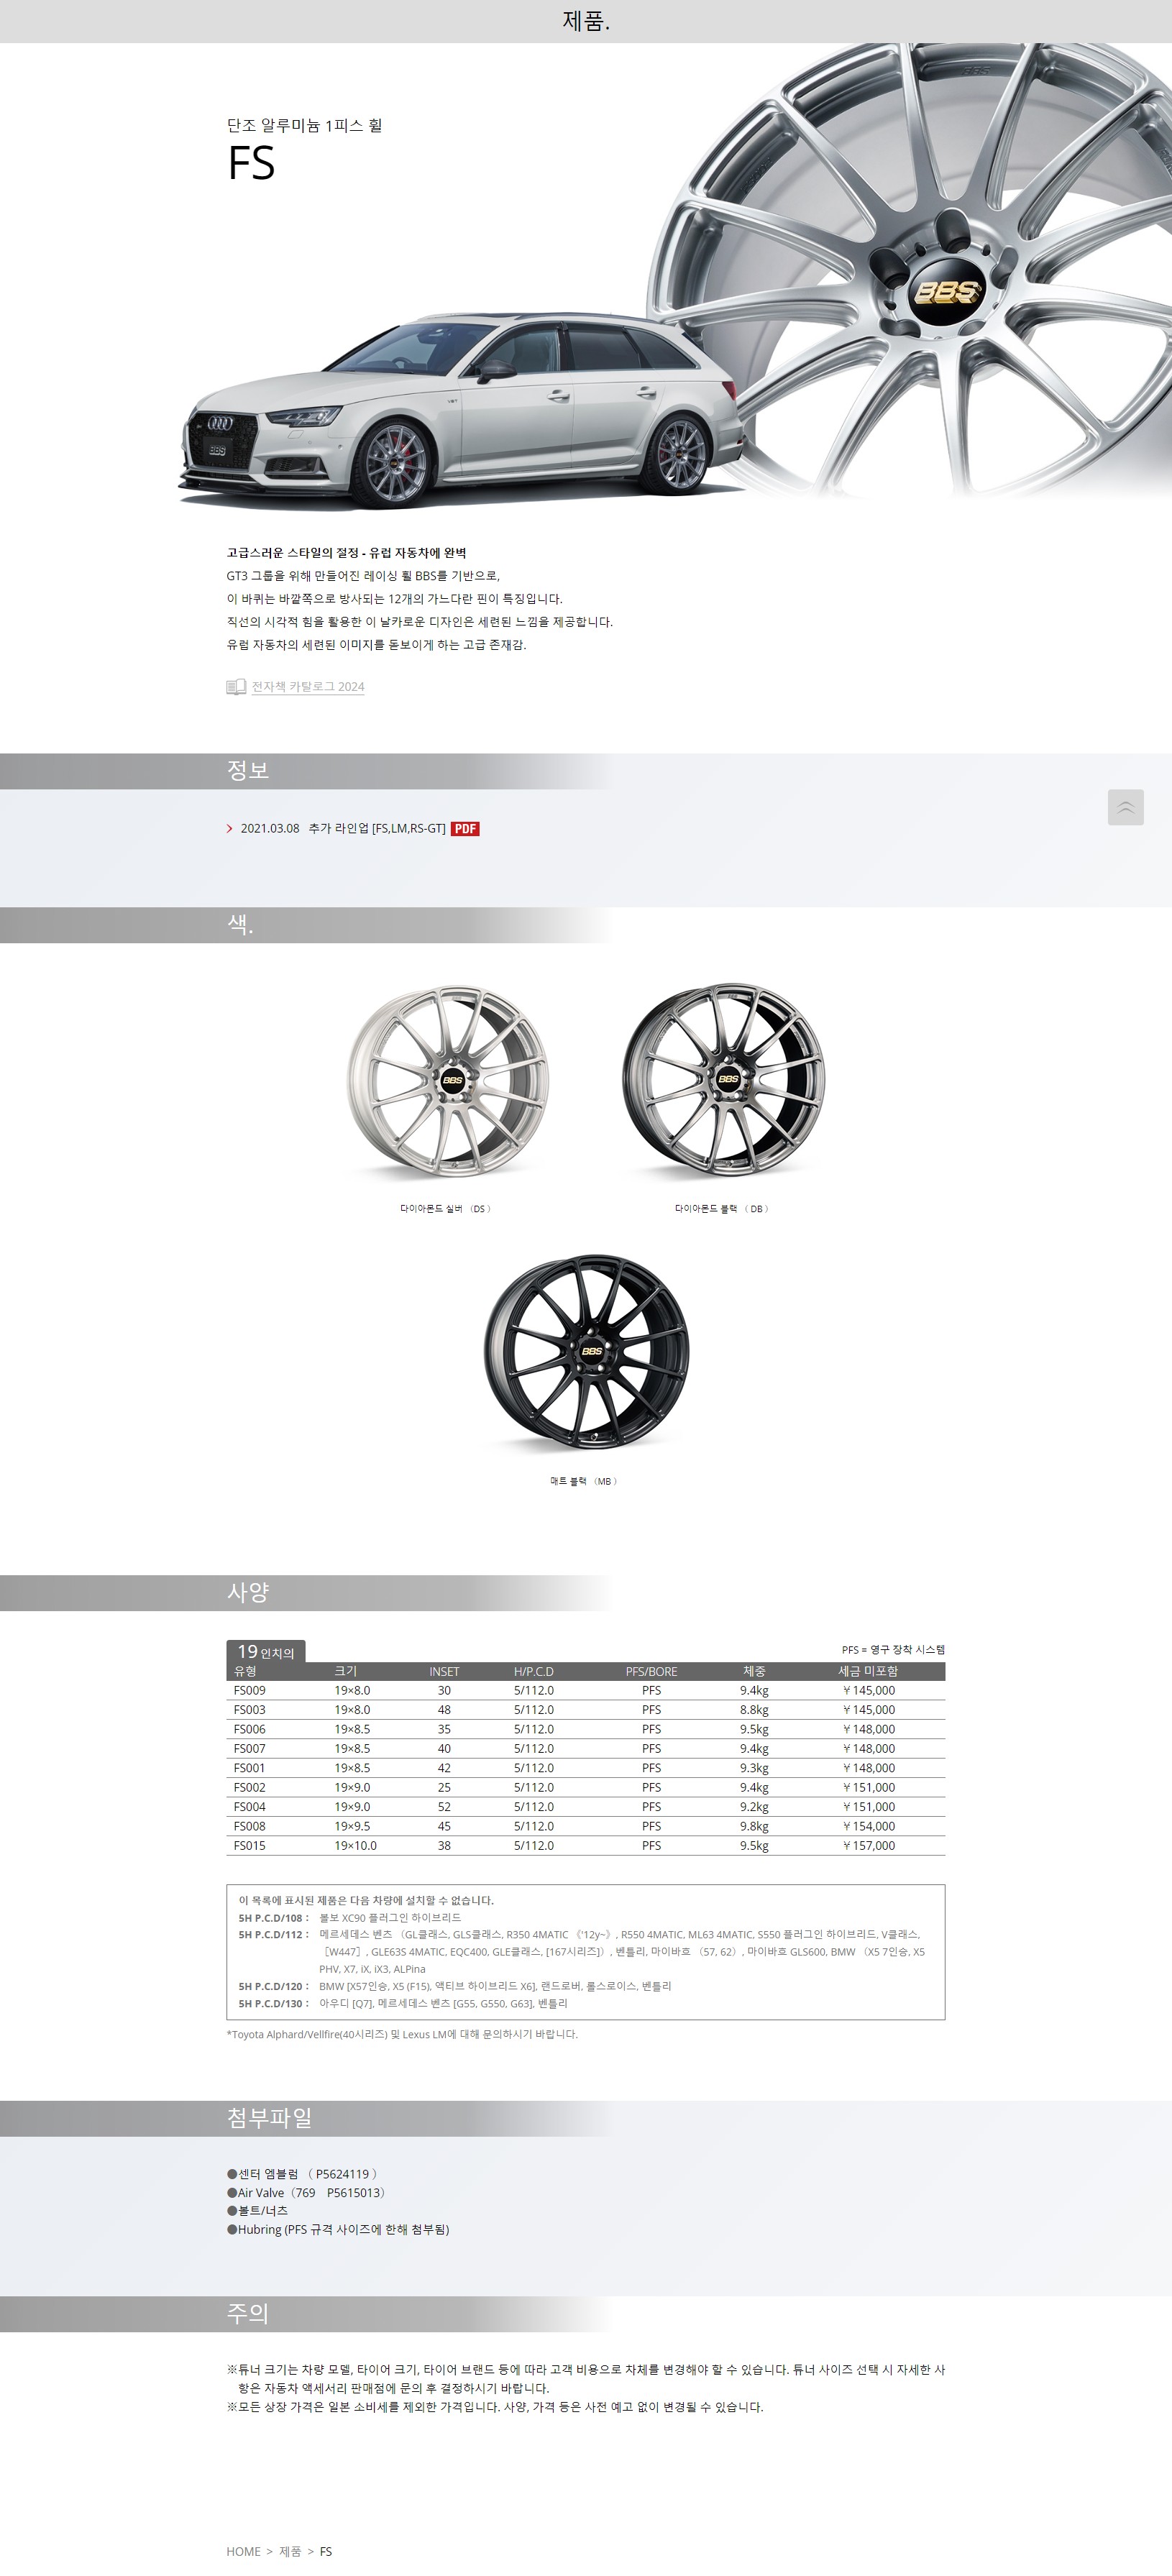Click the FS009 model cell
Viewport: 1172px width, 2576px height.
point(250,1691)
